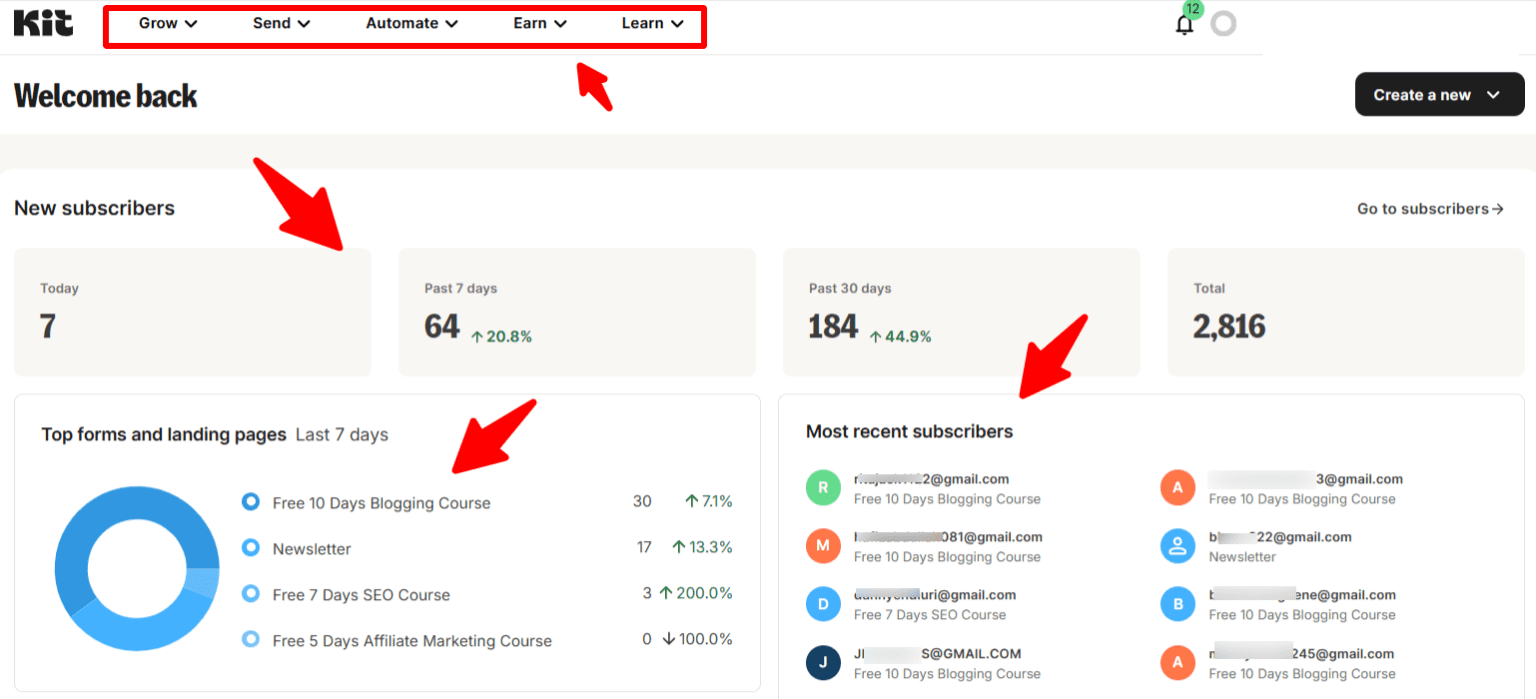
Task: Click the dark blue J subscriber avatar
Action: (822, 663)
